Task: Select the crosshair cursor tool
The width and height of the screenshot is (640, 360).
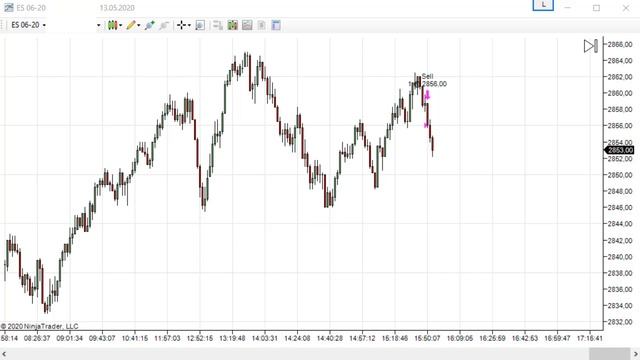Action: [182, 25]
